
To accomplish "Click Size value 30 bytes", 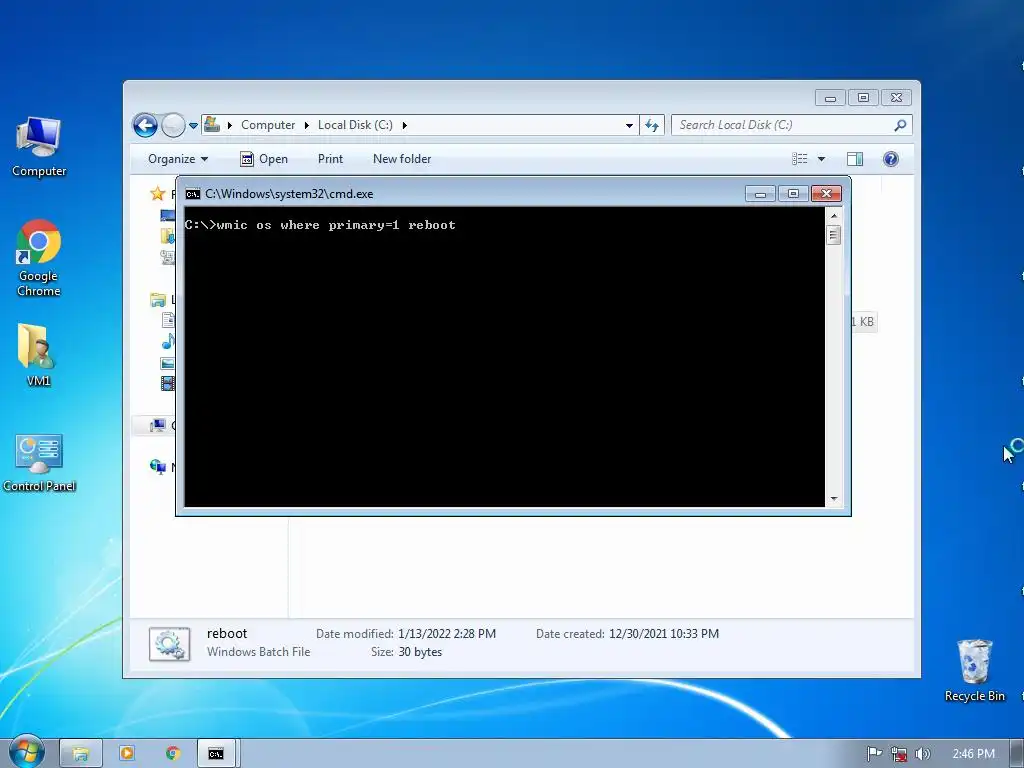I will click(x=420, y=652).
